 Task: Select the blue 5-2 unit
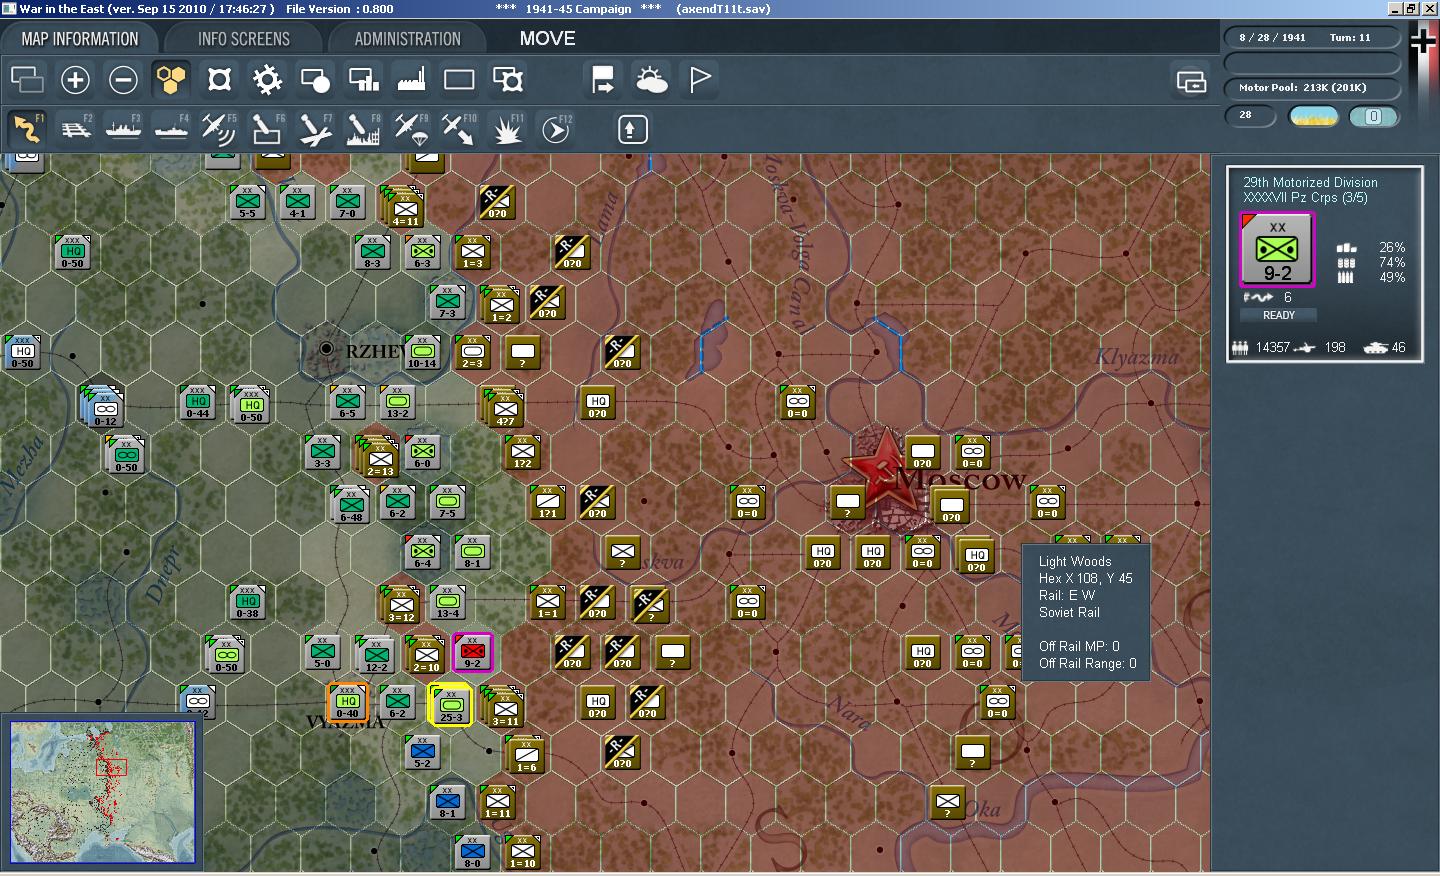click(x=422, y=752)
